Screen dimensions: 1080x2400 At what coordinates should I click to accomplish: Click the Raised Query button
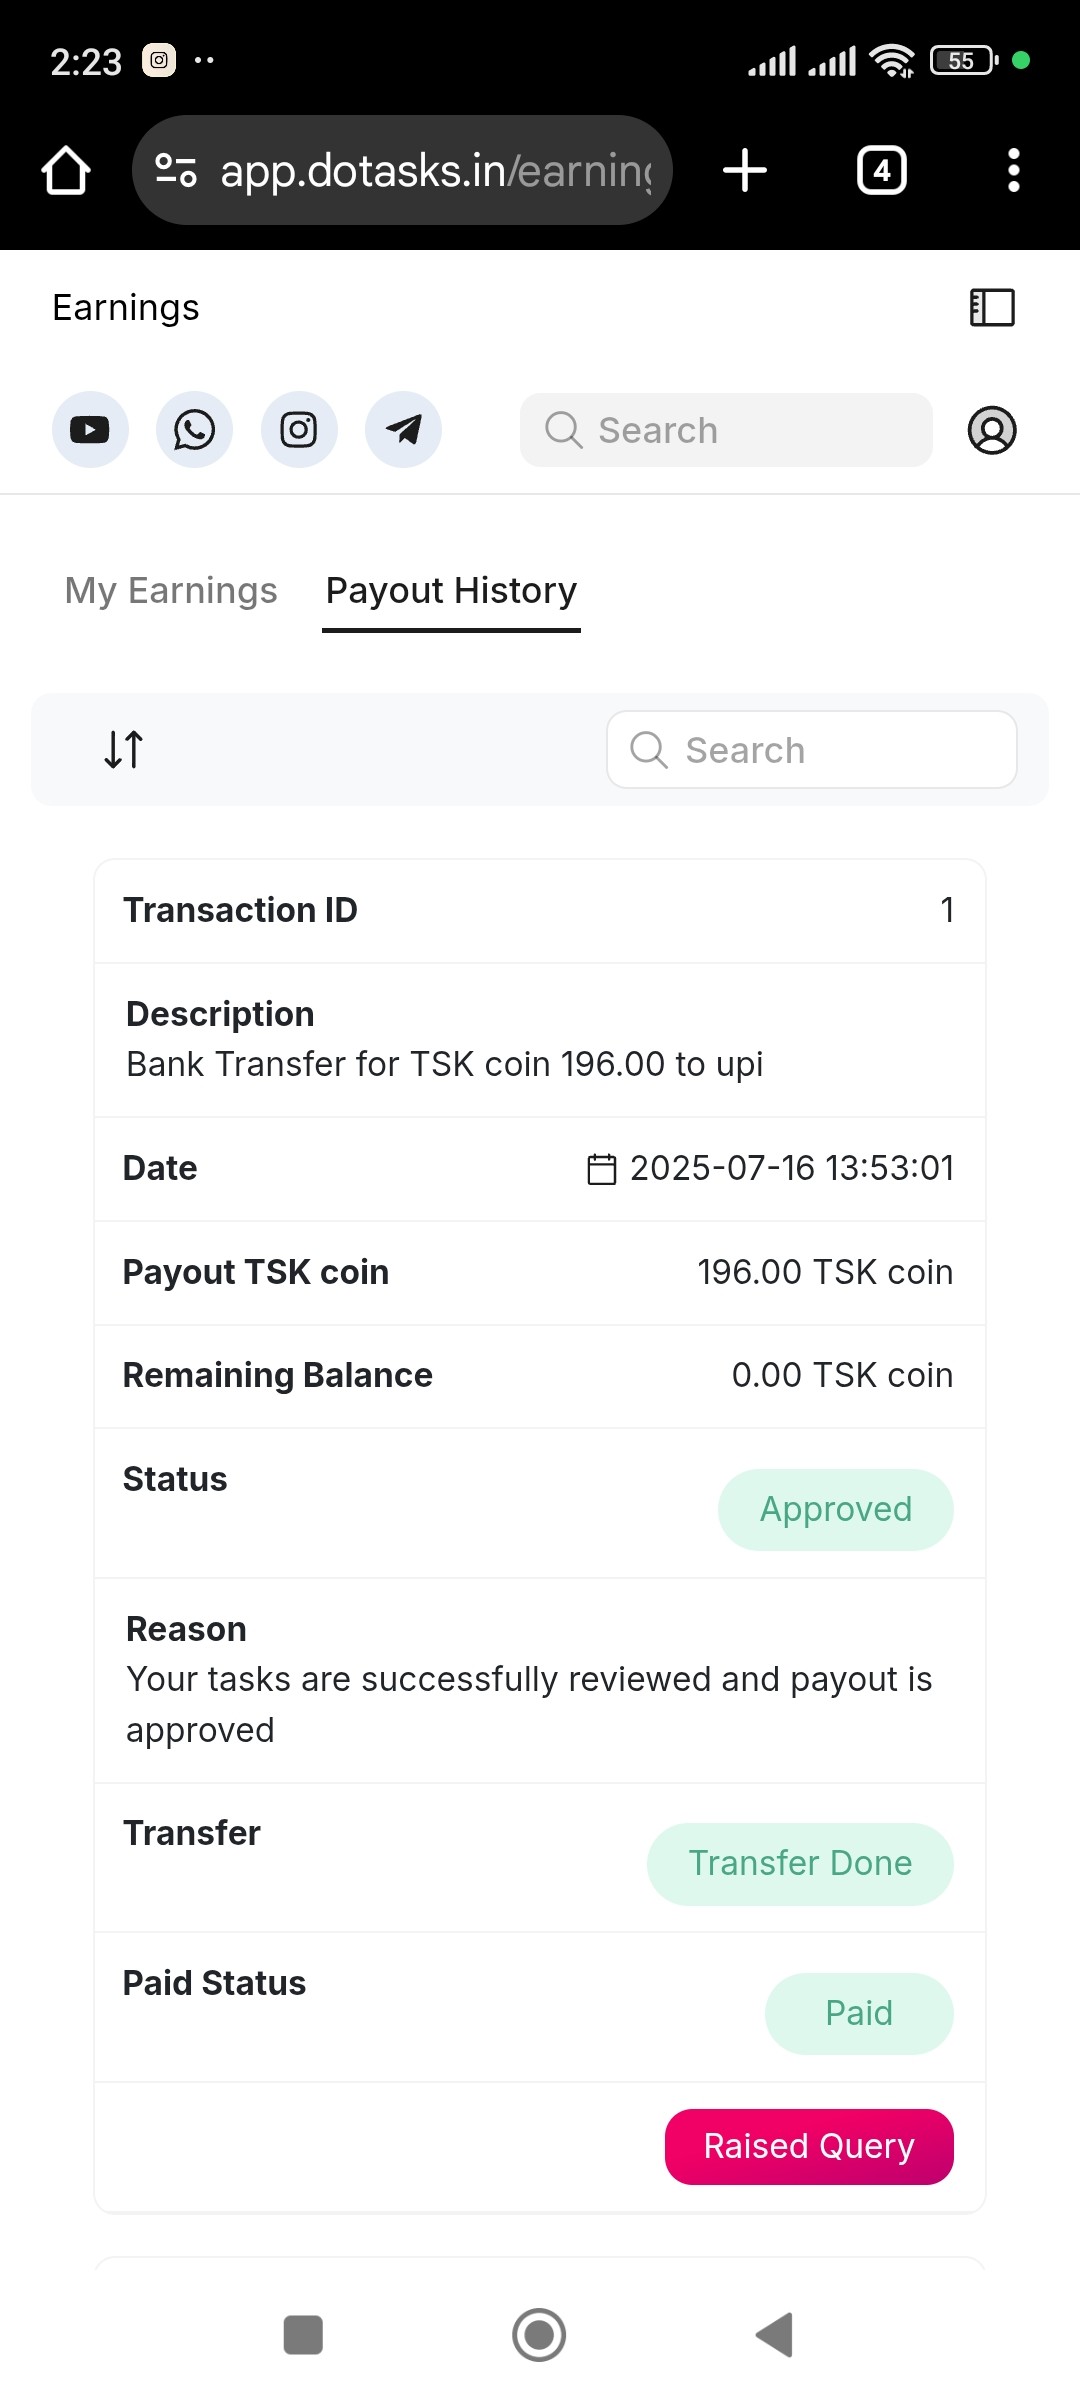tap(809, 2146)
